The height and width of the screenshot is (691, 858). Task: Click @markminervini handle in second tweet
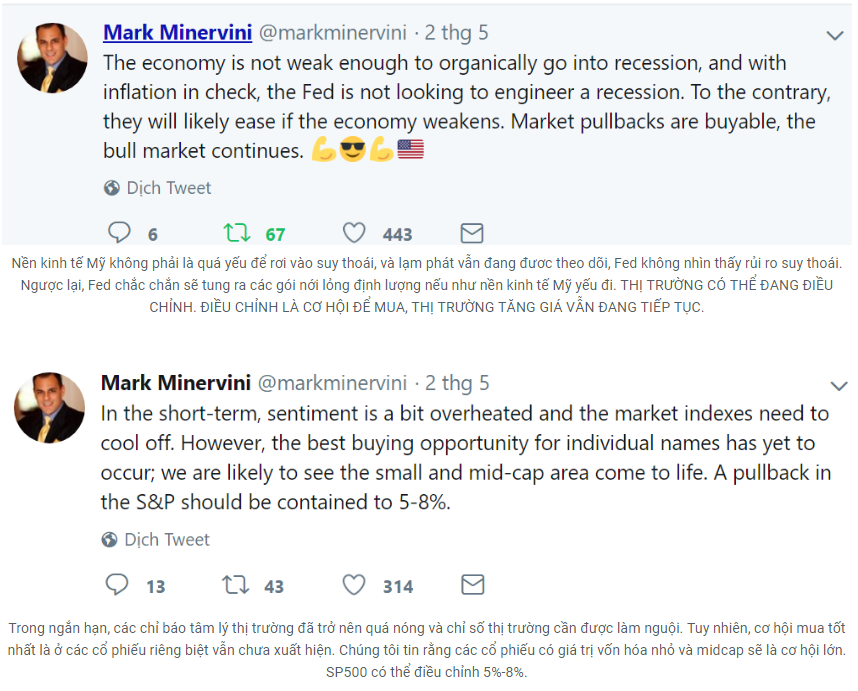[x=333, y=383]
